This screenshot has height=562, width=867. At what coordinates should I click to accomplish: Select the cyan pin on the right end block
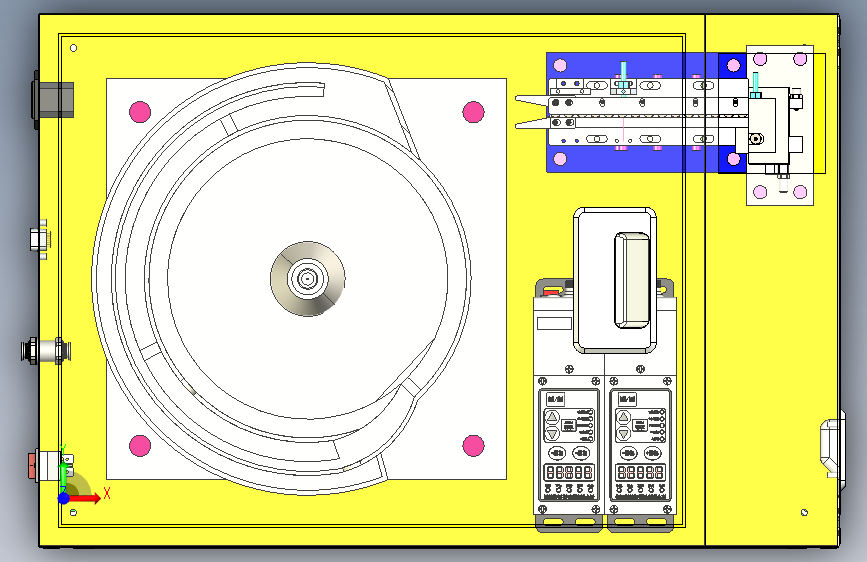755,85
